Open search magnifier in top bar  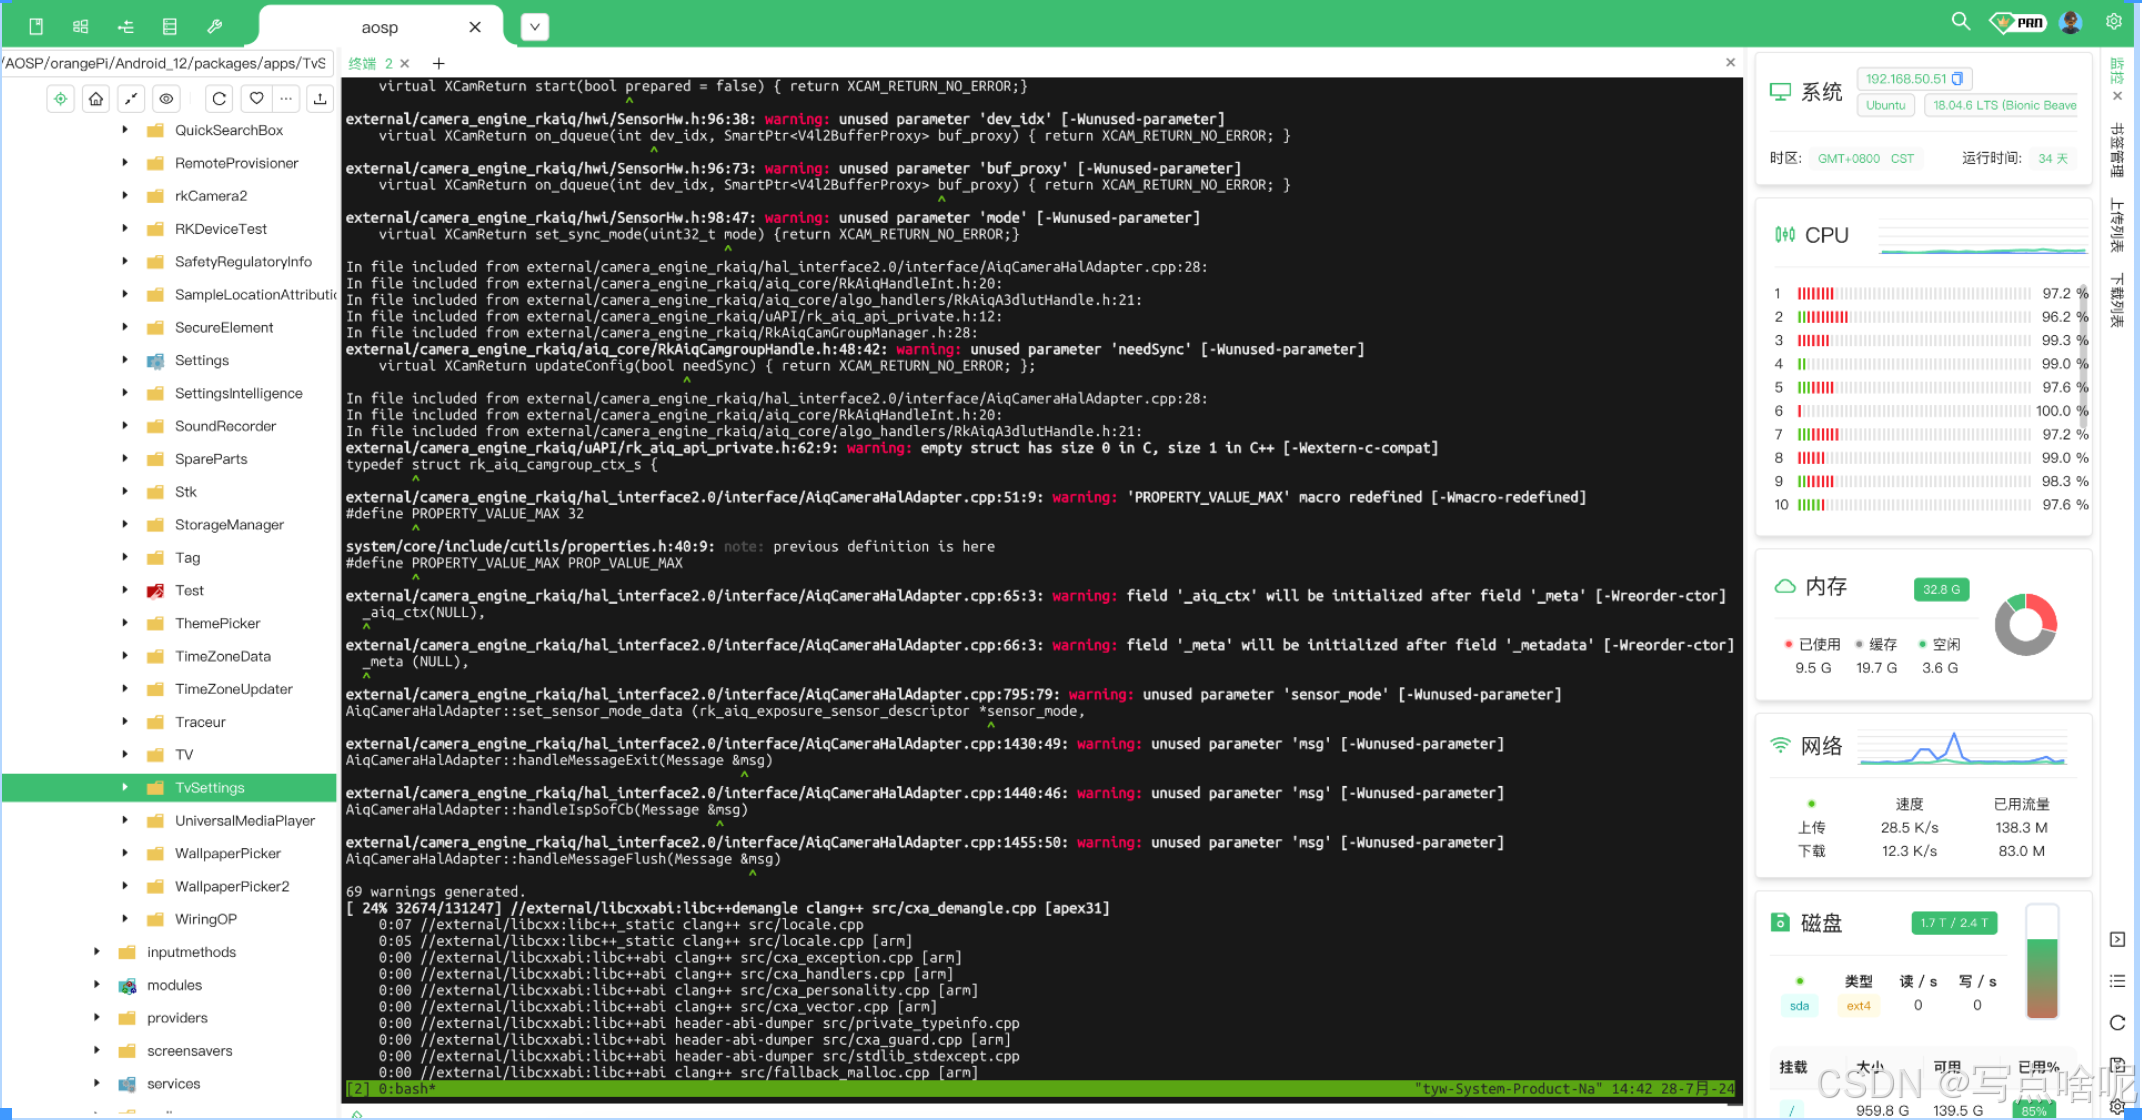(x=1960, y=22)
